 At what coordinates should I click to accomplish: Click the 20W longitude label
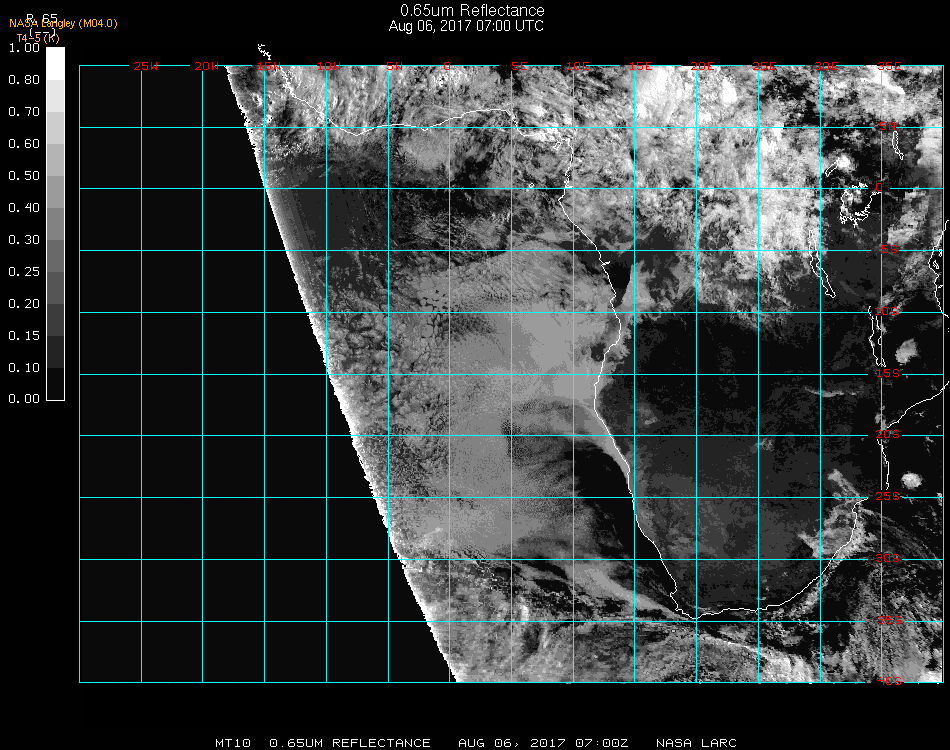[x=207, y=66]
